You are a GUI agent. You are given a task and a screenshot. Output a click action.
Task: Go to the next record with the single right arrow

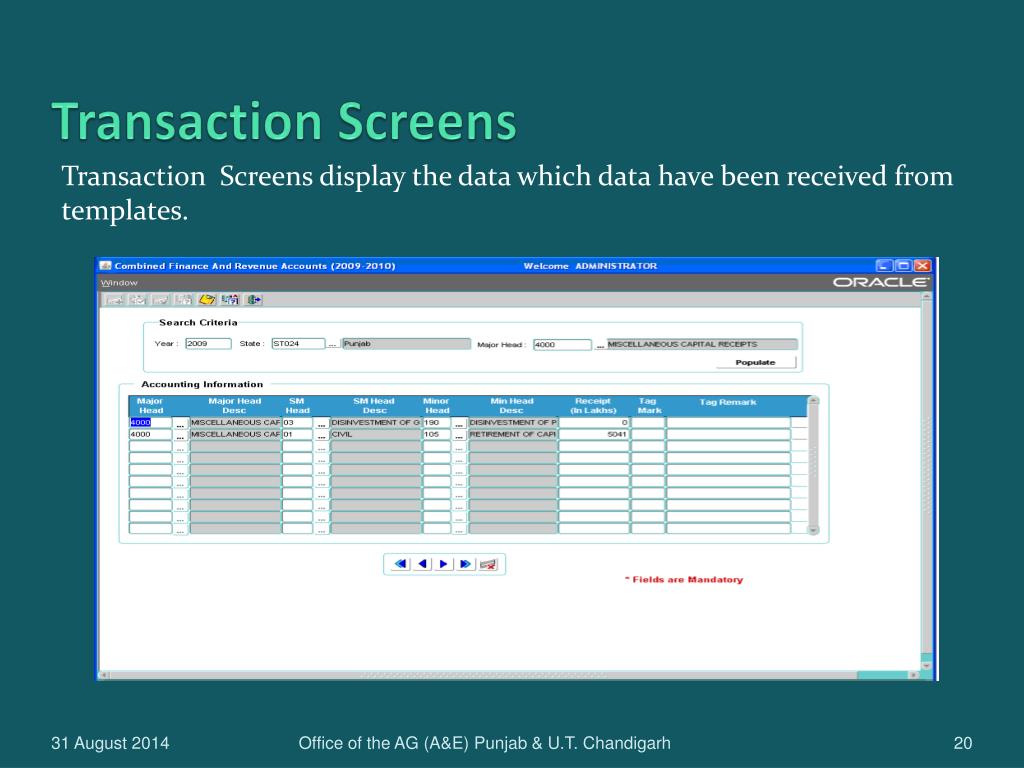(444, 564)
